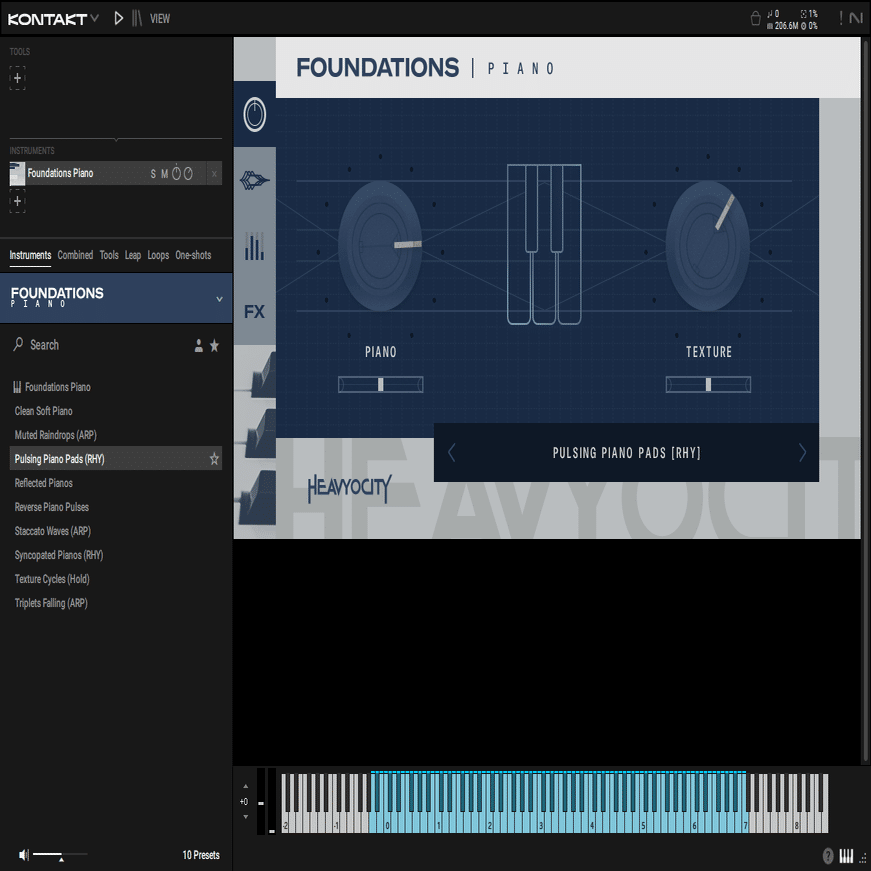Switch to the Loops tab
Screen dimensions: 871x871
tap(158, 255)
